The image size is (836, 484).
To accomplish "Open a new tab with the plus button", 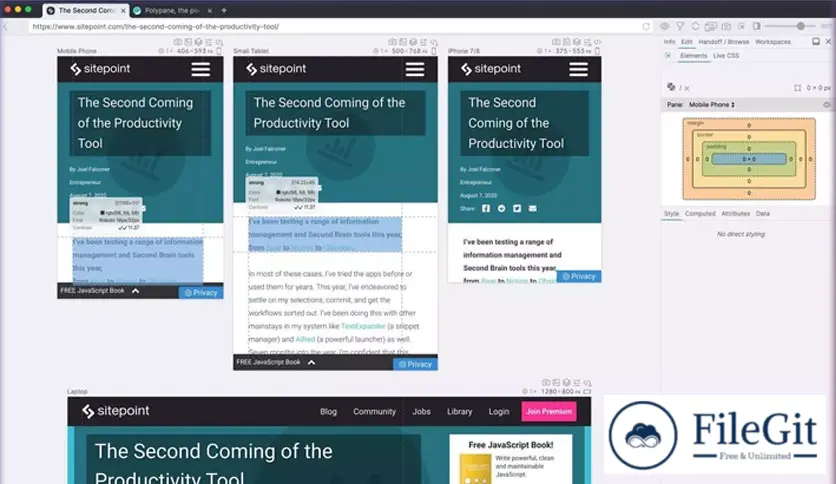I will 224,10.
